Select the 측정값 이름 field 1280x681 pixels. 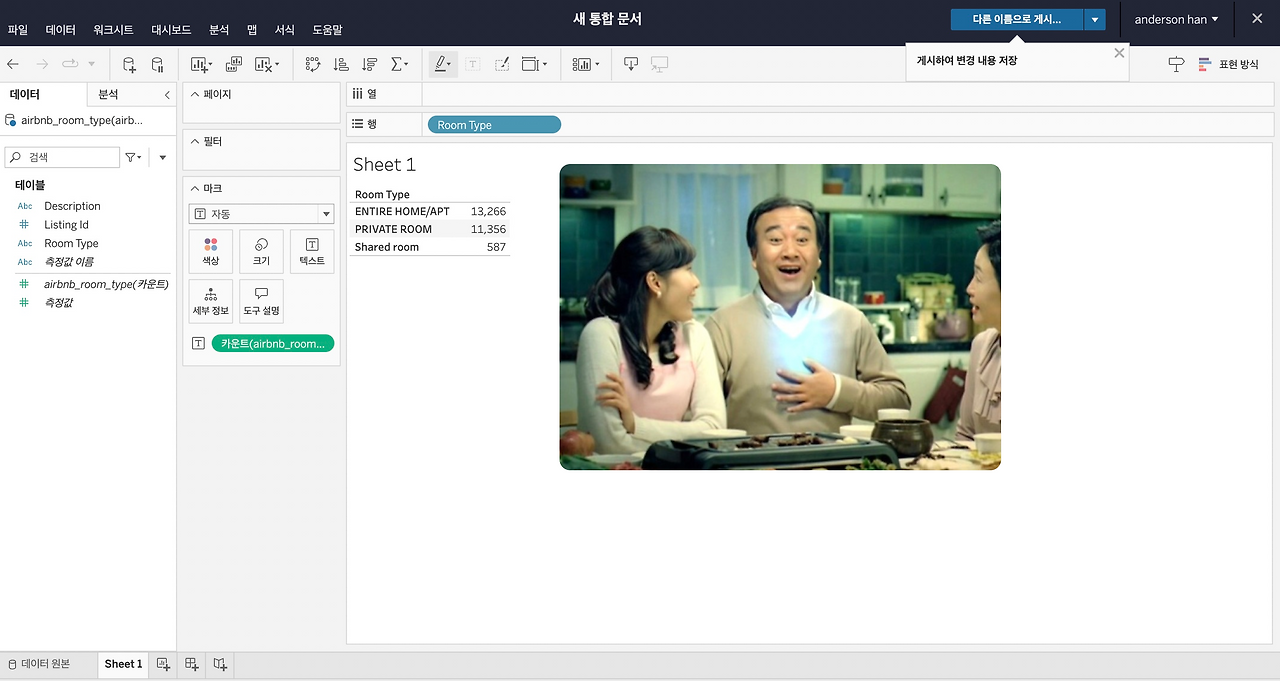(68, 262)
